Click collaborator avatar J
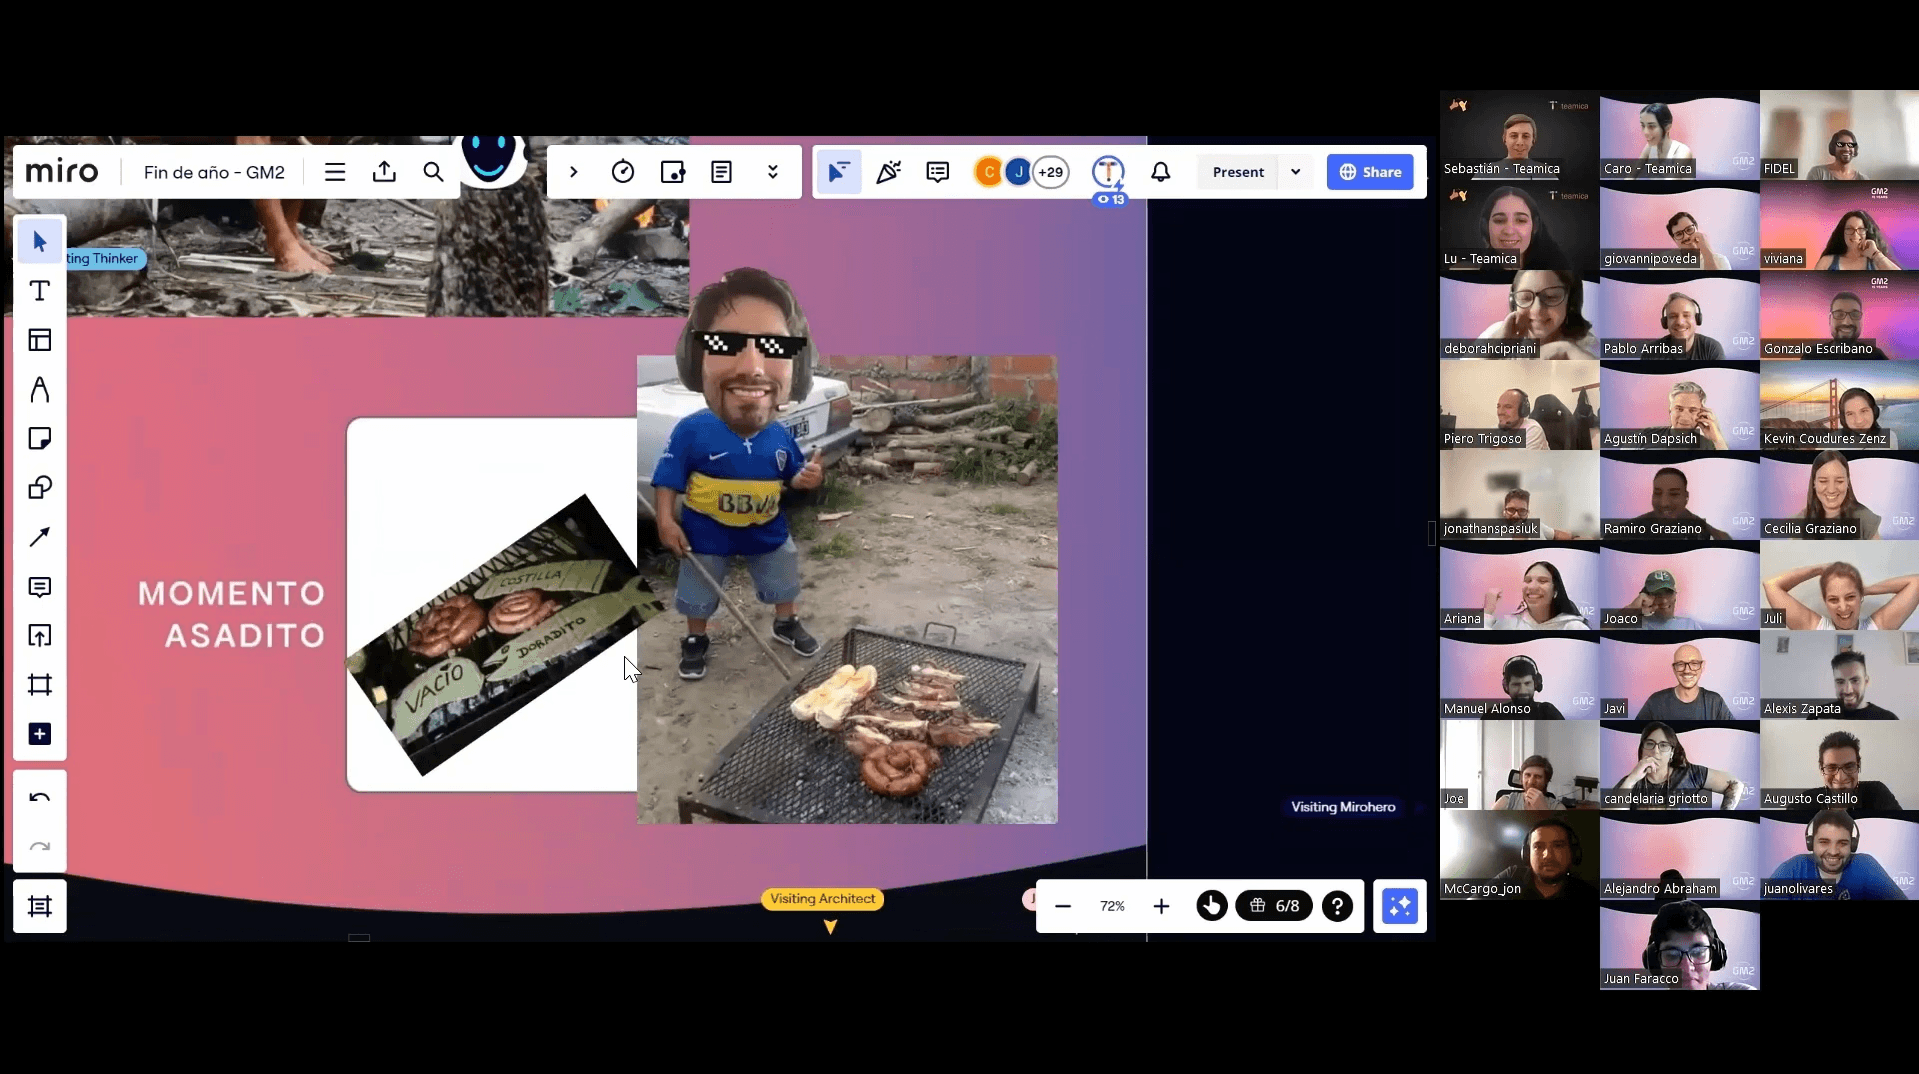This screenshot has height=1074, width=1919. tap(1018, 172)
